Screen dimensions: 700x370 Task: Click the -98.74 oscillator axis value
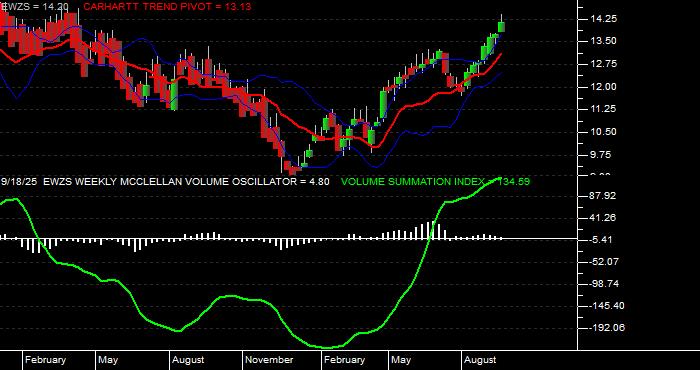[x=604, y=284]
